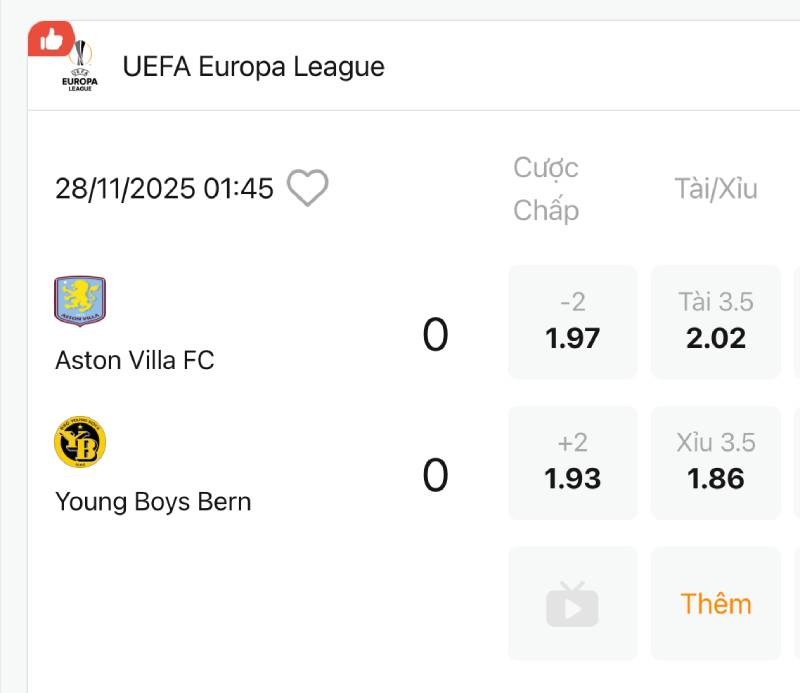Click the Young Boys Bern club crest
800x693 pixels.
(x=79, y=443)
